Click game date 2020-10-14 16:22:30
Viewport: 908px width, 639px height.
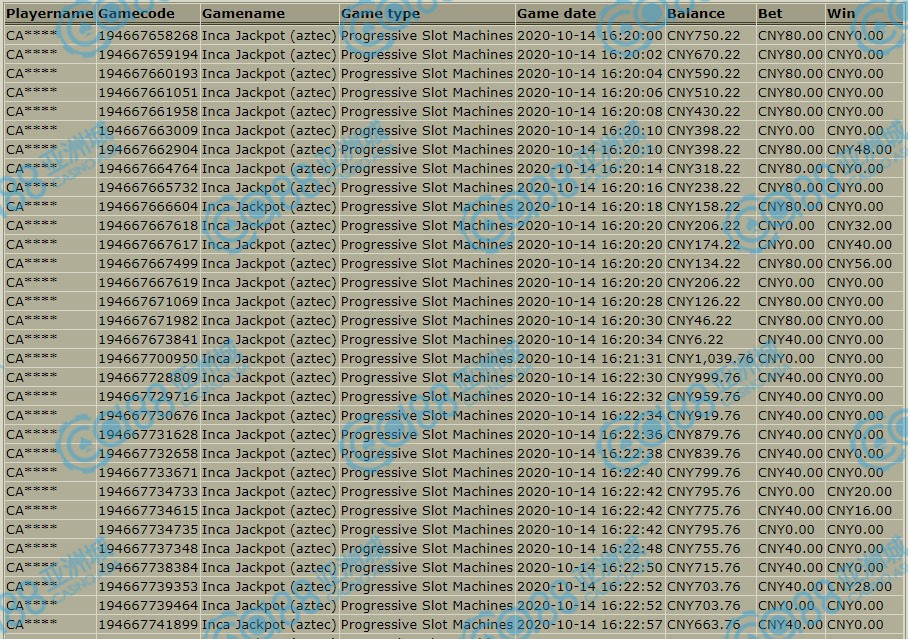[x=590, y=378]
